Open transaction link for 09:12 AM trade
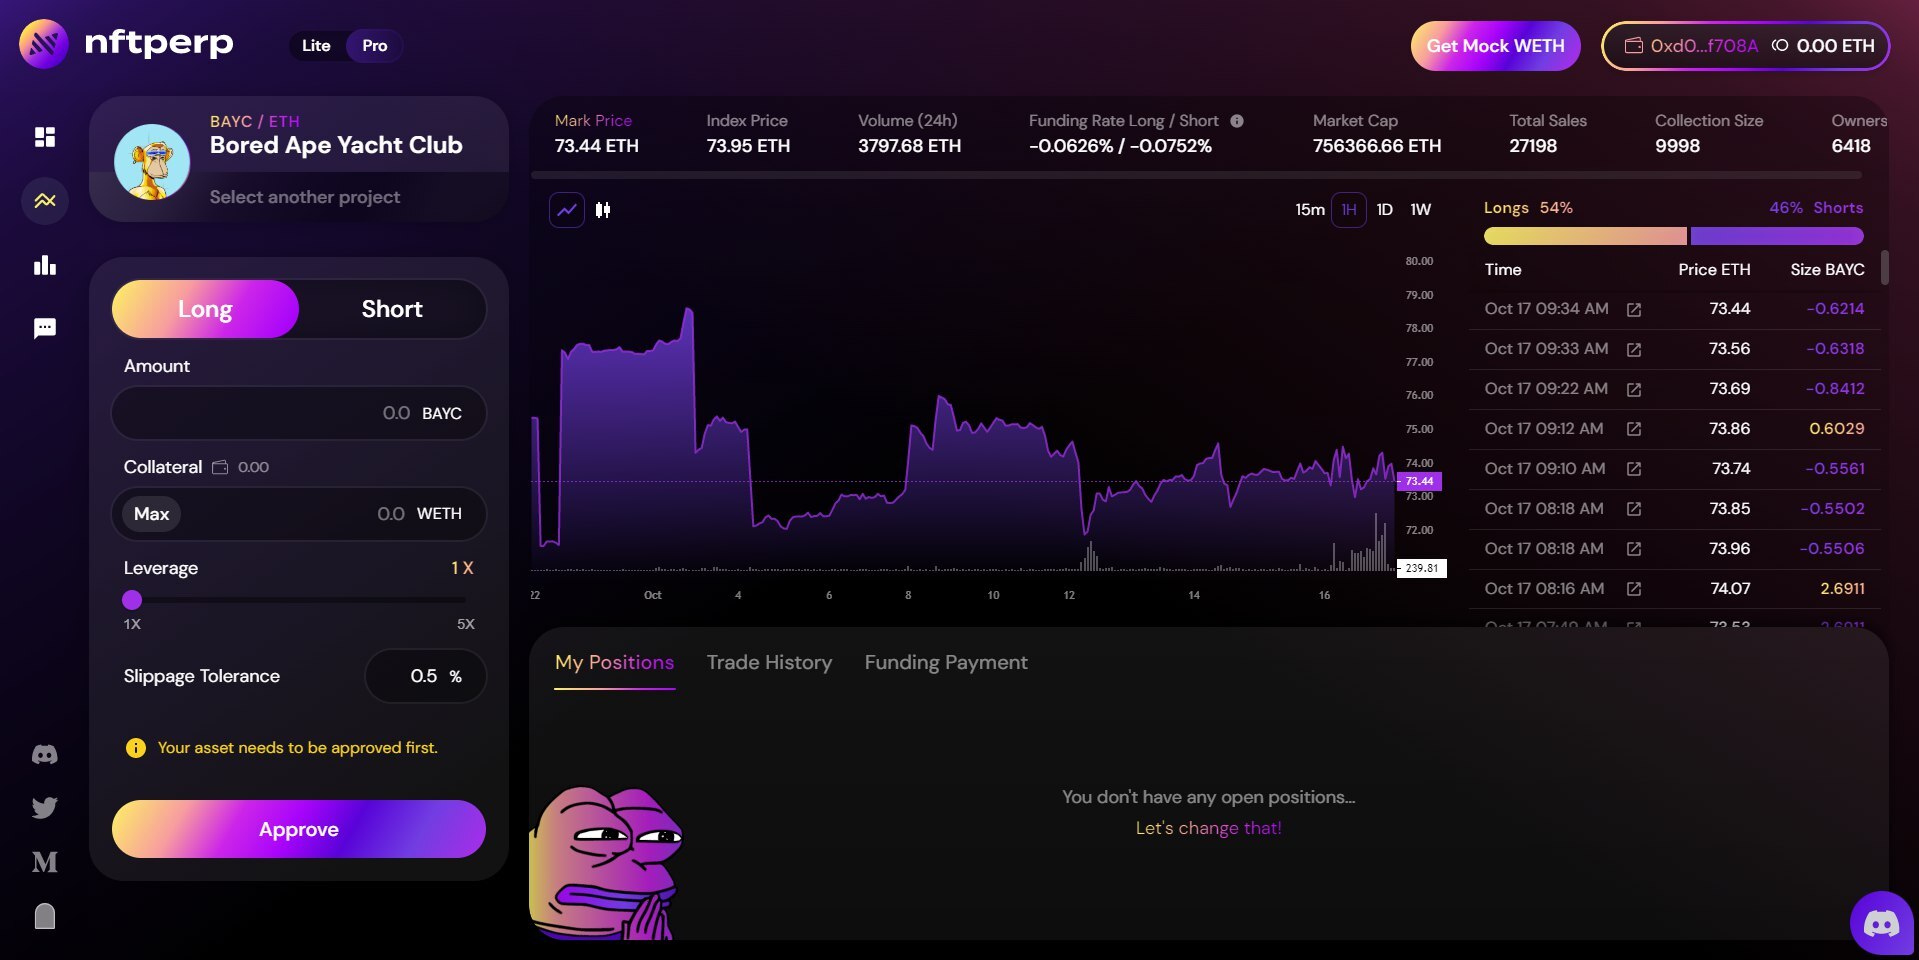This screenshot has height=960, width=1919. click(1634, 429)
